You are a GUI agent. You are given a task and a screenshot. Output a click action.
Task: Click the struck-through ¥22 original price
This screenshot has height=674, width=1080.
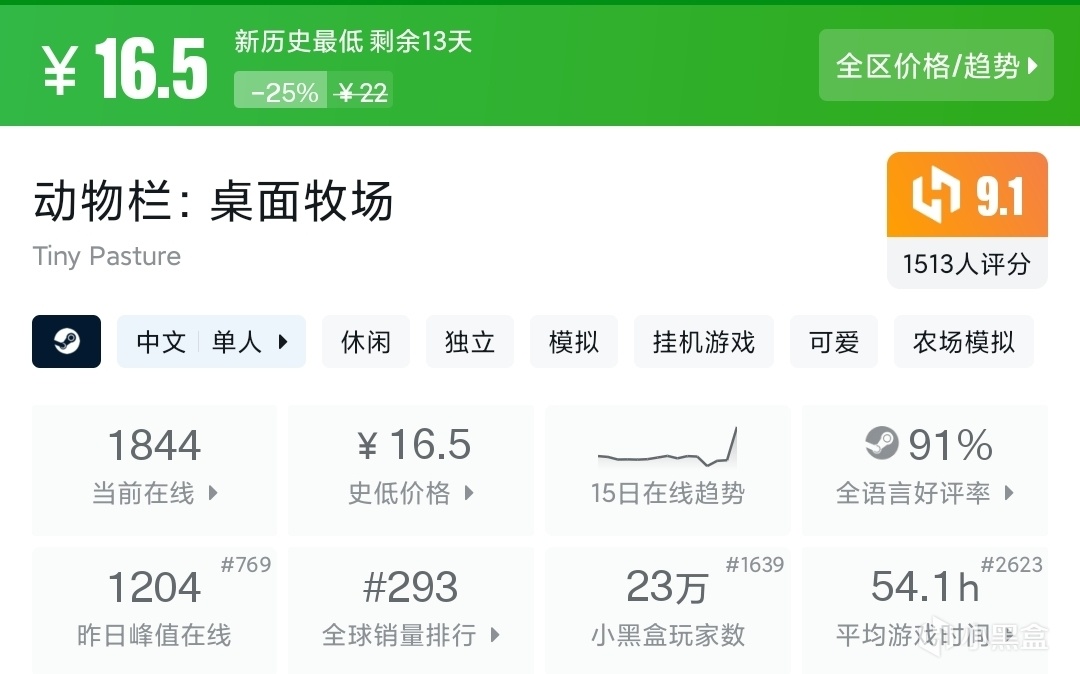coord(361,92)
